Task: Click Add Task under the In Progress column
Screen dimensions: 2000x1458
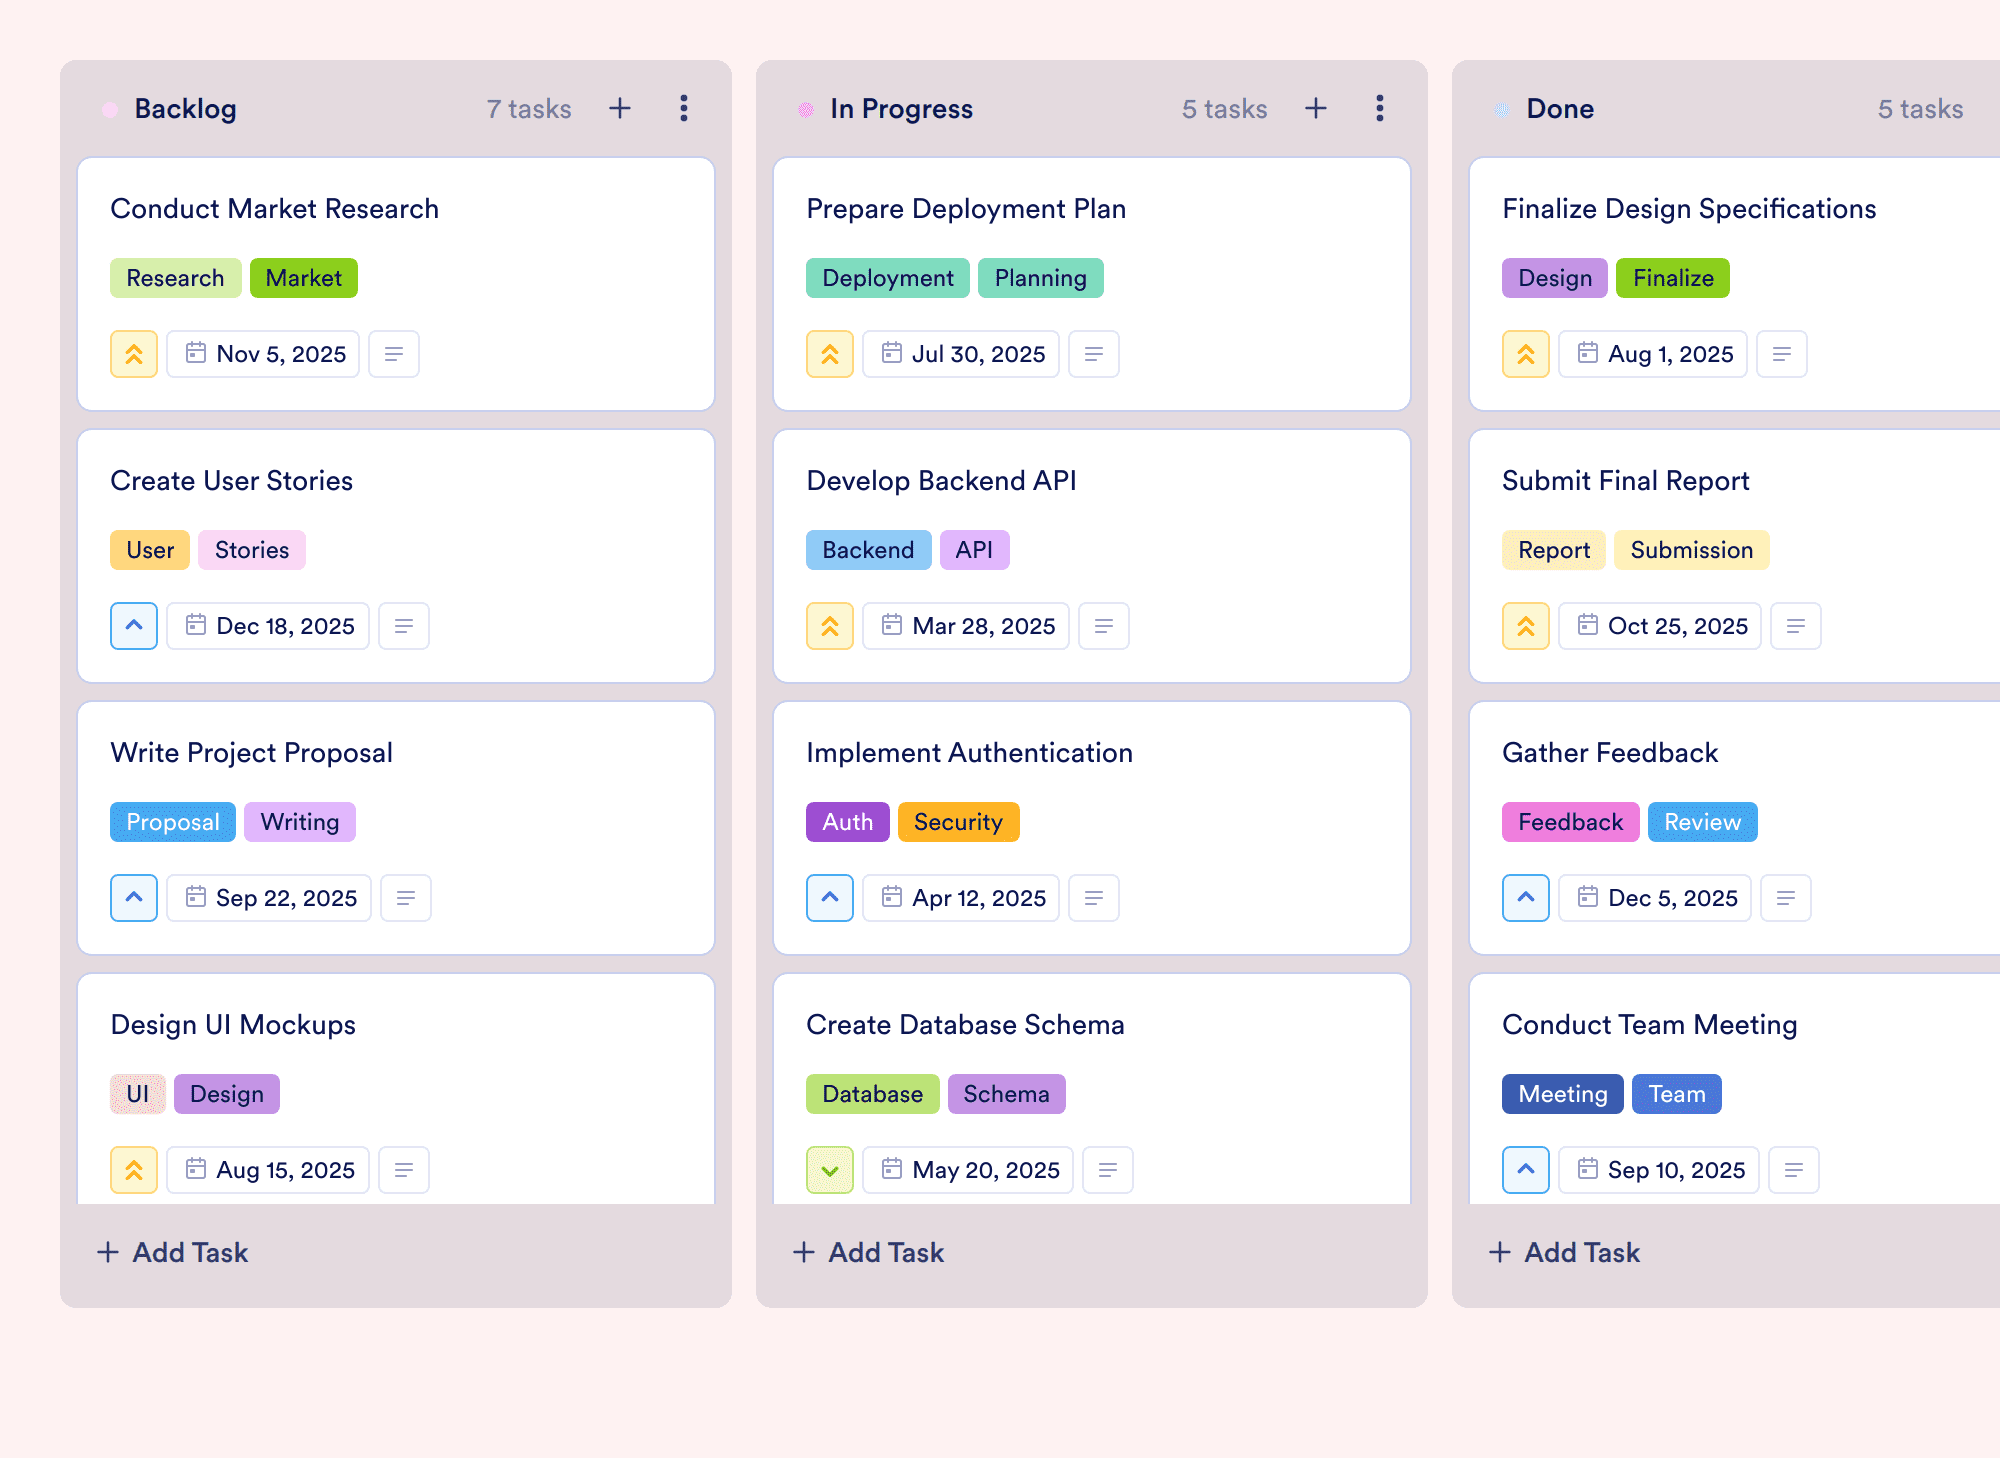Action: click(868, 1252)
